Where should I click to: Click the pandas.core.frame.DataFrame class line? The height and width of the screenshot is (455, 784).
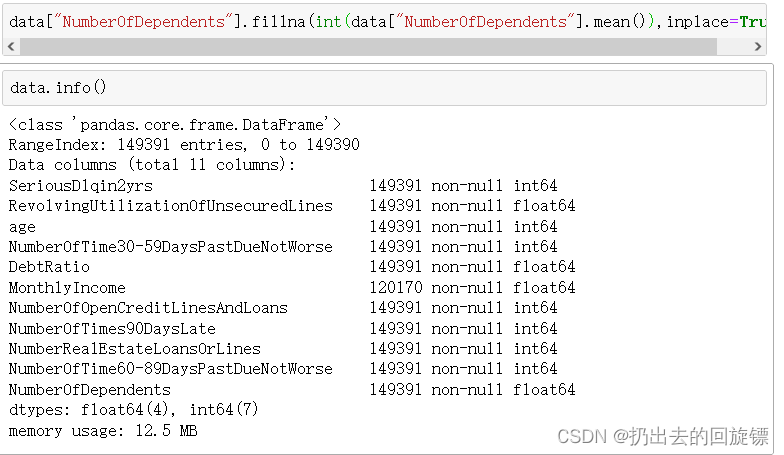point(174,124)
